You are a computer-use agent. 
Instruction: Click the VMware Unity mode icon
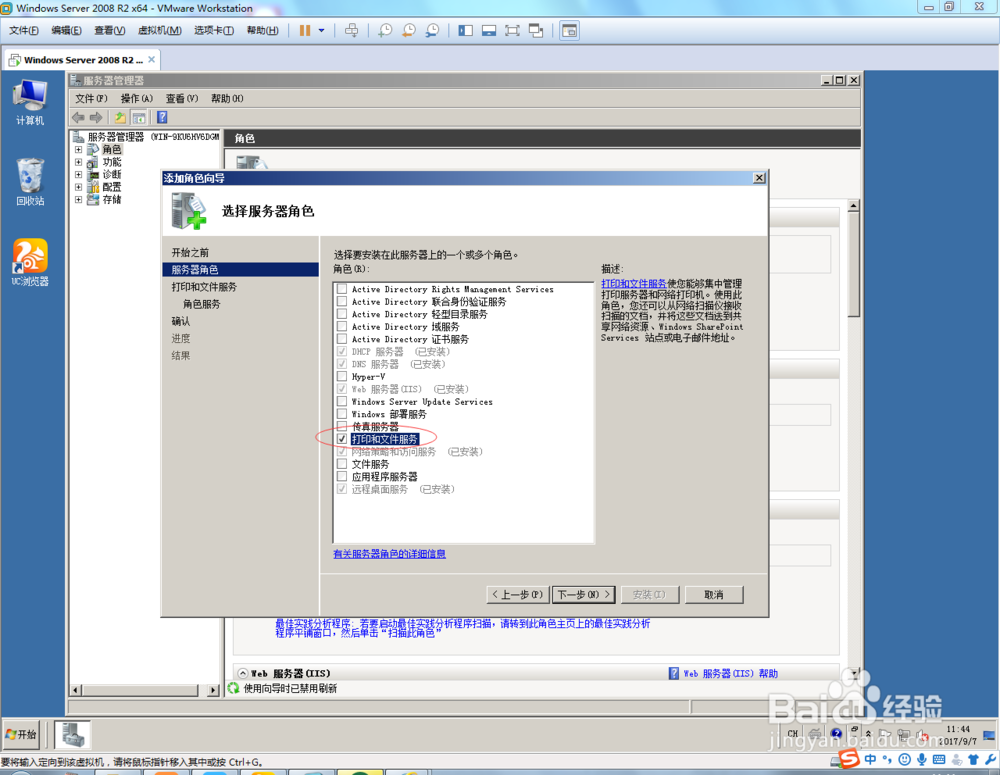[536, 31]
